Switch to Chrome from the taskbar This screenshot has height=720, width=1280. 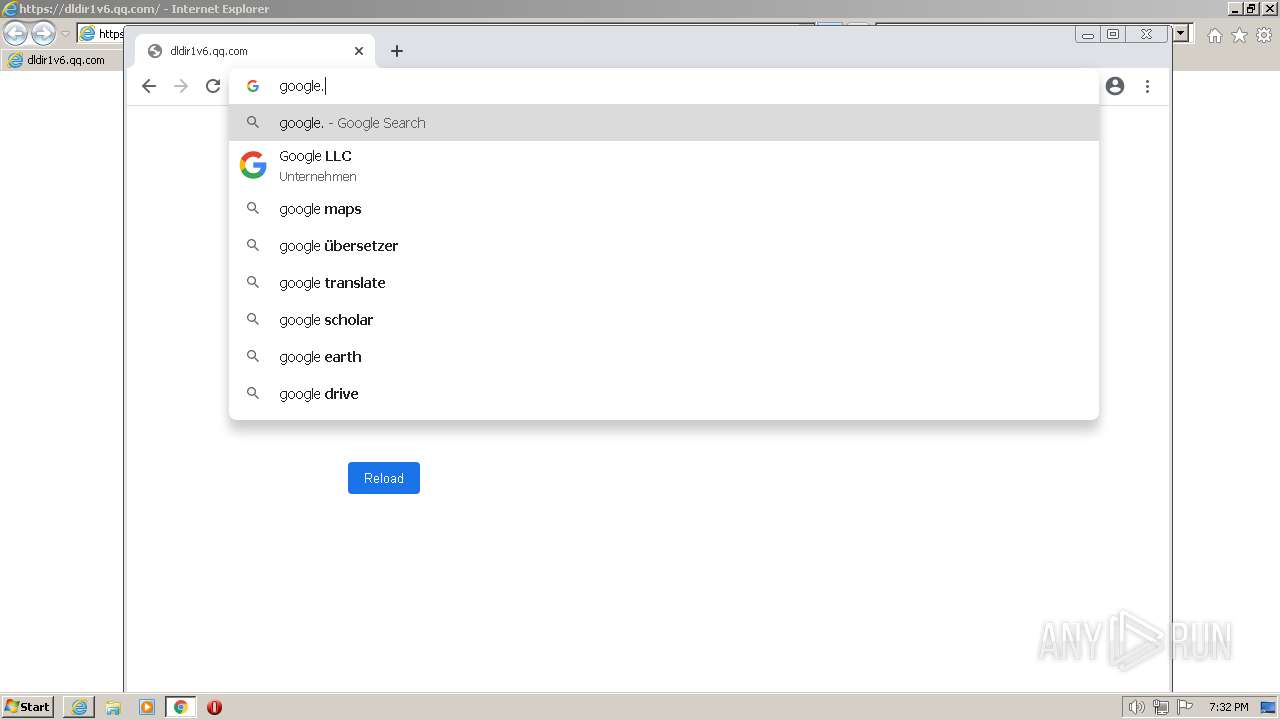[180, 707]
